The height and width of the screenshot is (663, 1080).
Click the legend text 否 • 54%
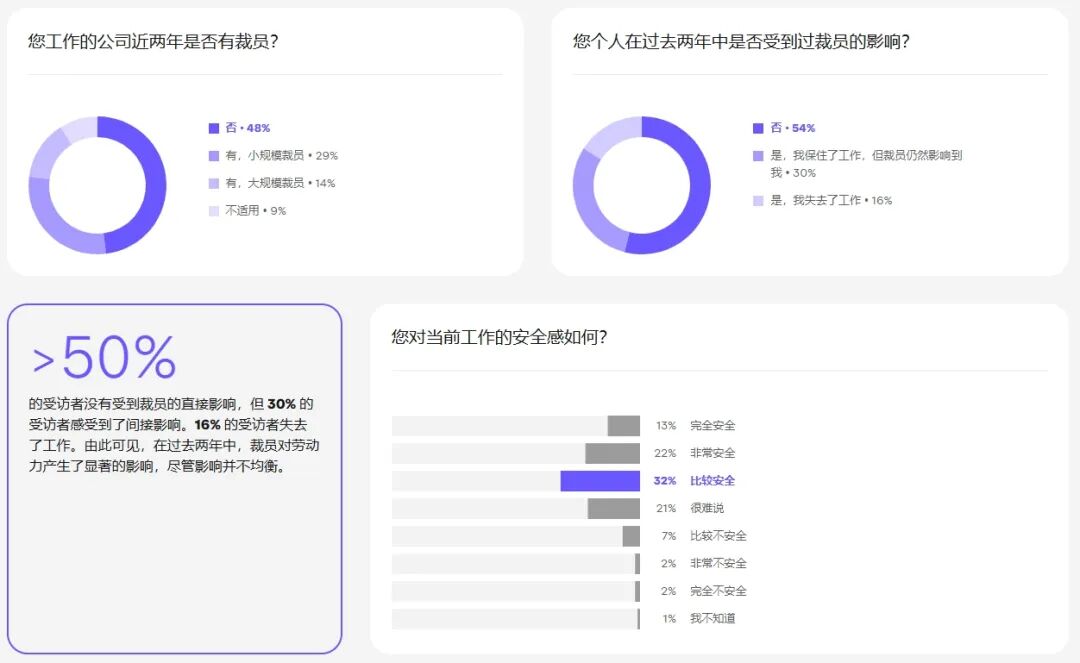tap(793, 128)
